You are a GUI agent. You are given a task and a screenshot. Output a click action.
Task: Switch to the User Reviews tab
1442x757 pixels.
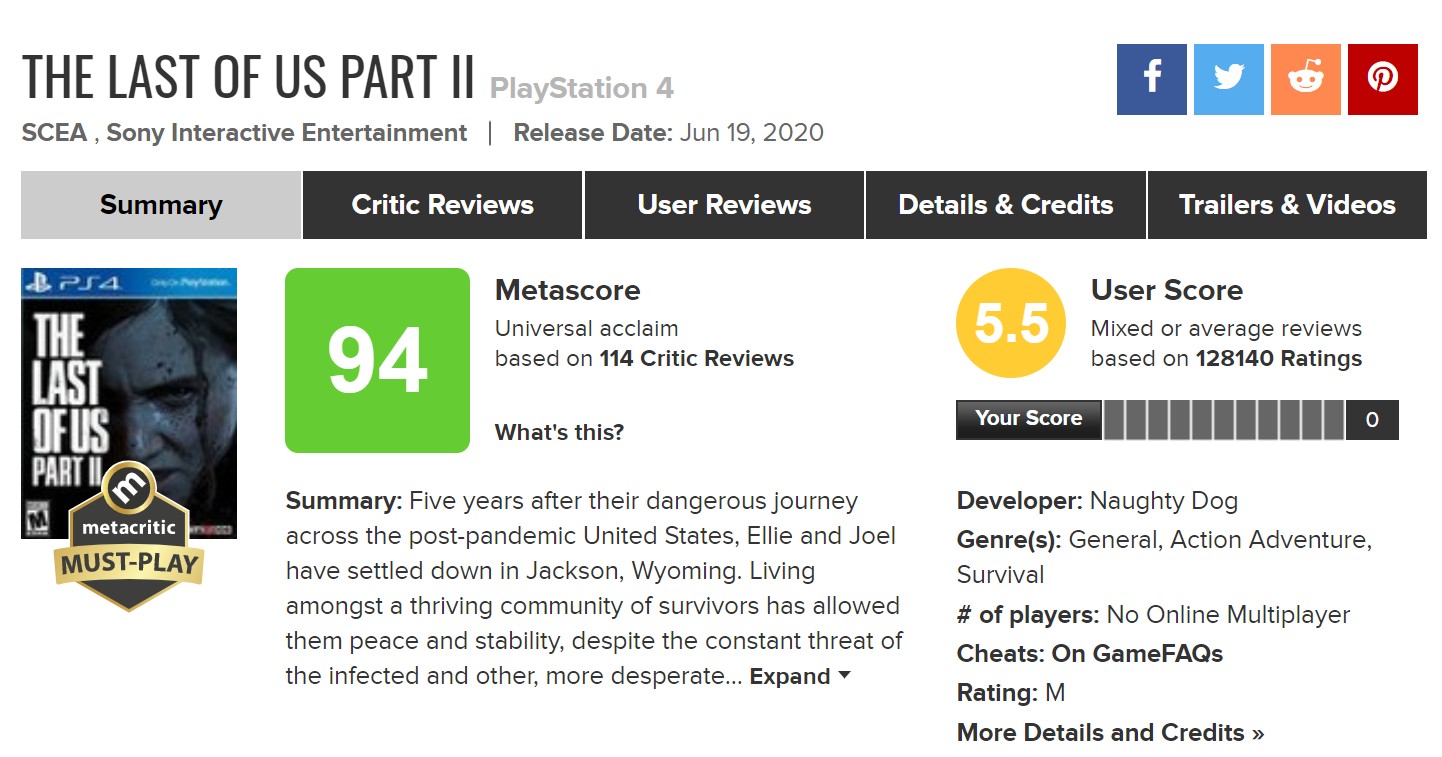click(724, 205)
